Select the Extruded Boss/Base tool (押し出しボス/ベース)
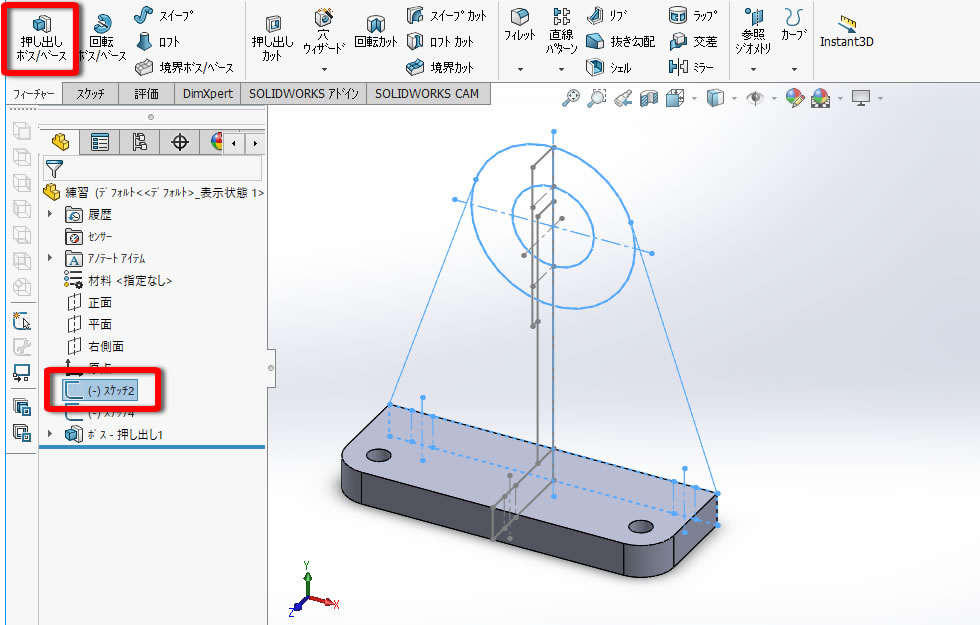Screen dimensions: 980x625 [x=41, y=39]
